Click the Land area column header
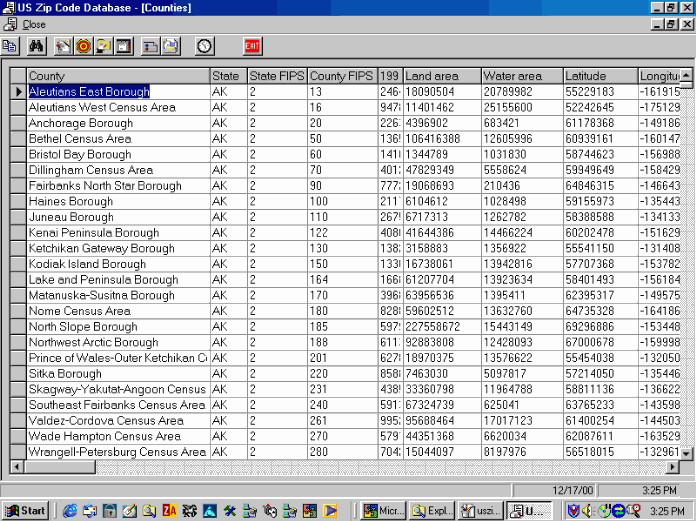 440,76
